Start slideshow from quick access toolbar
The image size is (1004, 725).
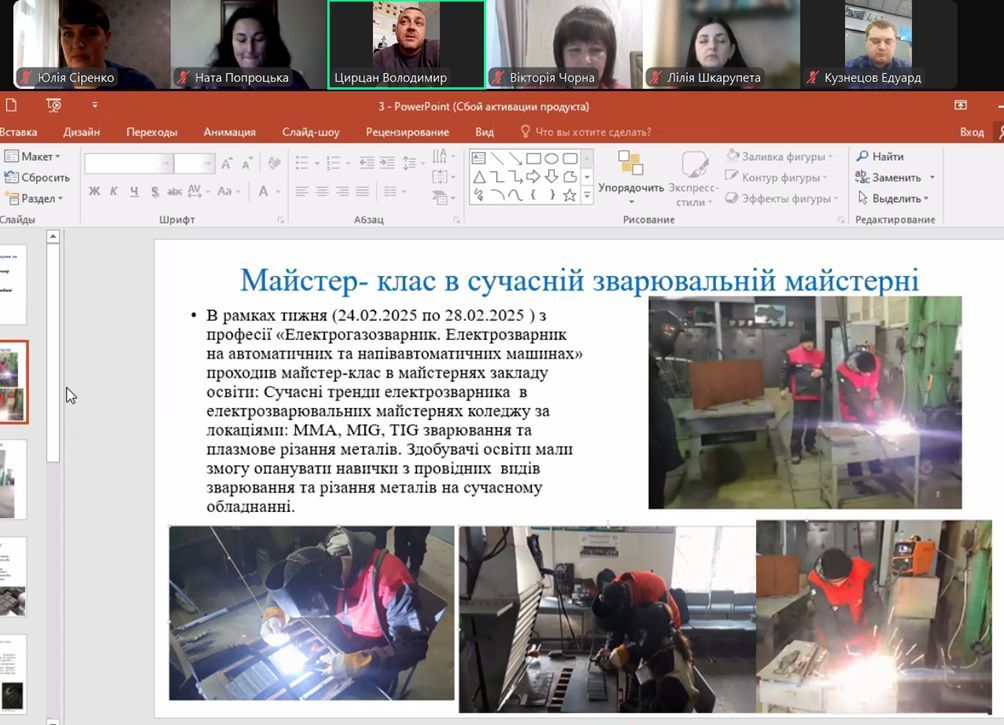[x=54, y=105]
